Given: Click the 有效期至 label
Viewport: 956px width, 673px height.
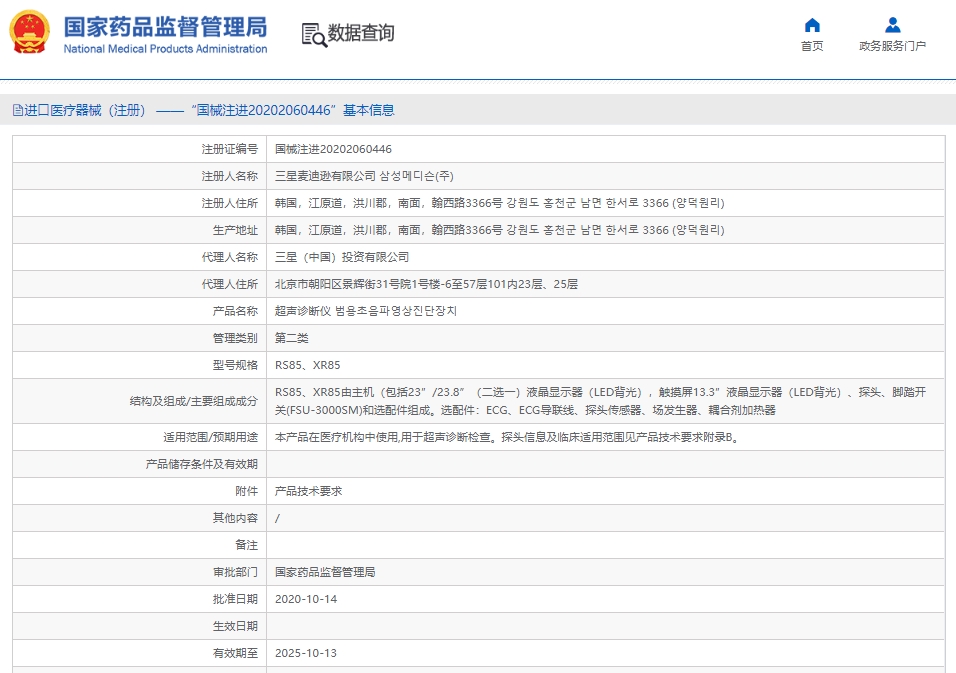Looking at the screenshot, I should point(235,653).
